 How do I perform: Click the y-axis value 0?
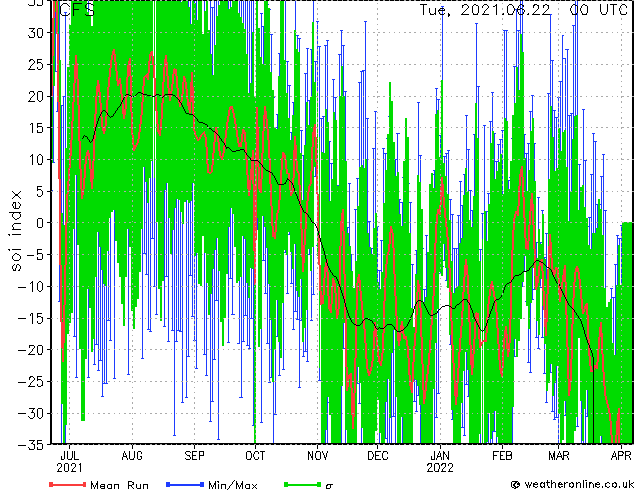click(40, 223)
